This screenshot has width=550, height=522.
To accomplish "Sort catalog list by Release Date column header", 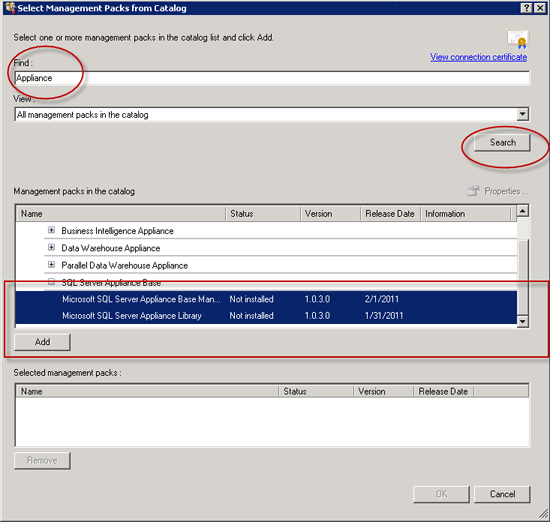I will tap(390, 214).
